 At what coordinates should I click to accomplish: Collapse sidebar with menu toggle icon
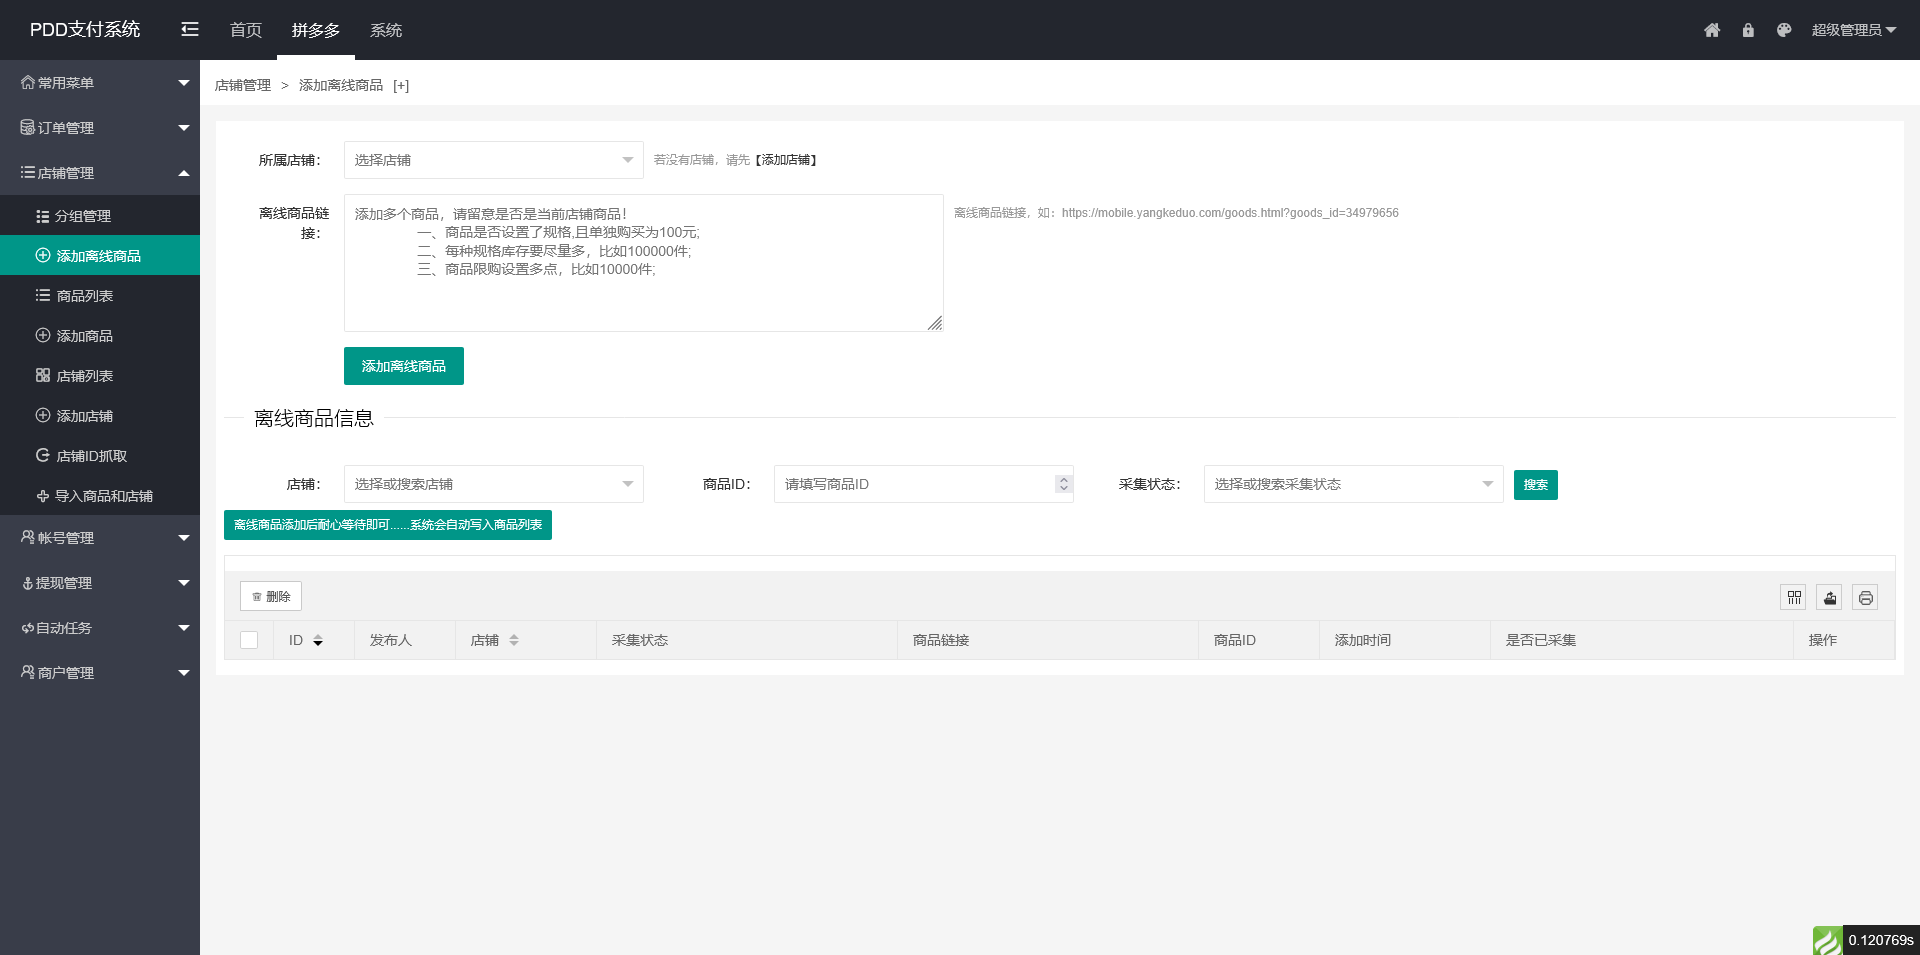[190, 30]
